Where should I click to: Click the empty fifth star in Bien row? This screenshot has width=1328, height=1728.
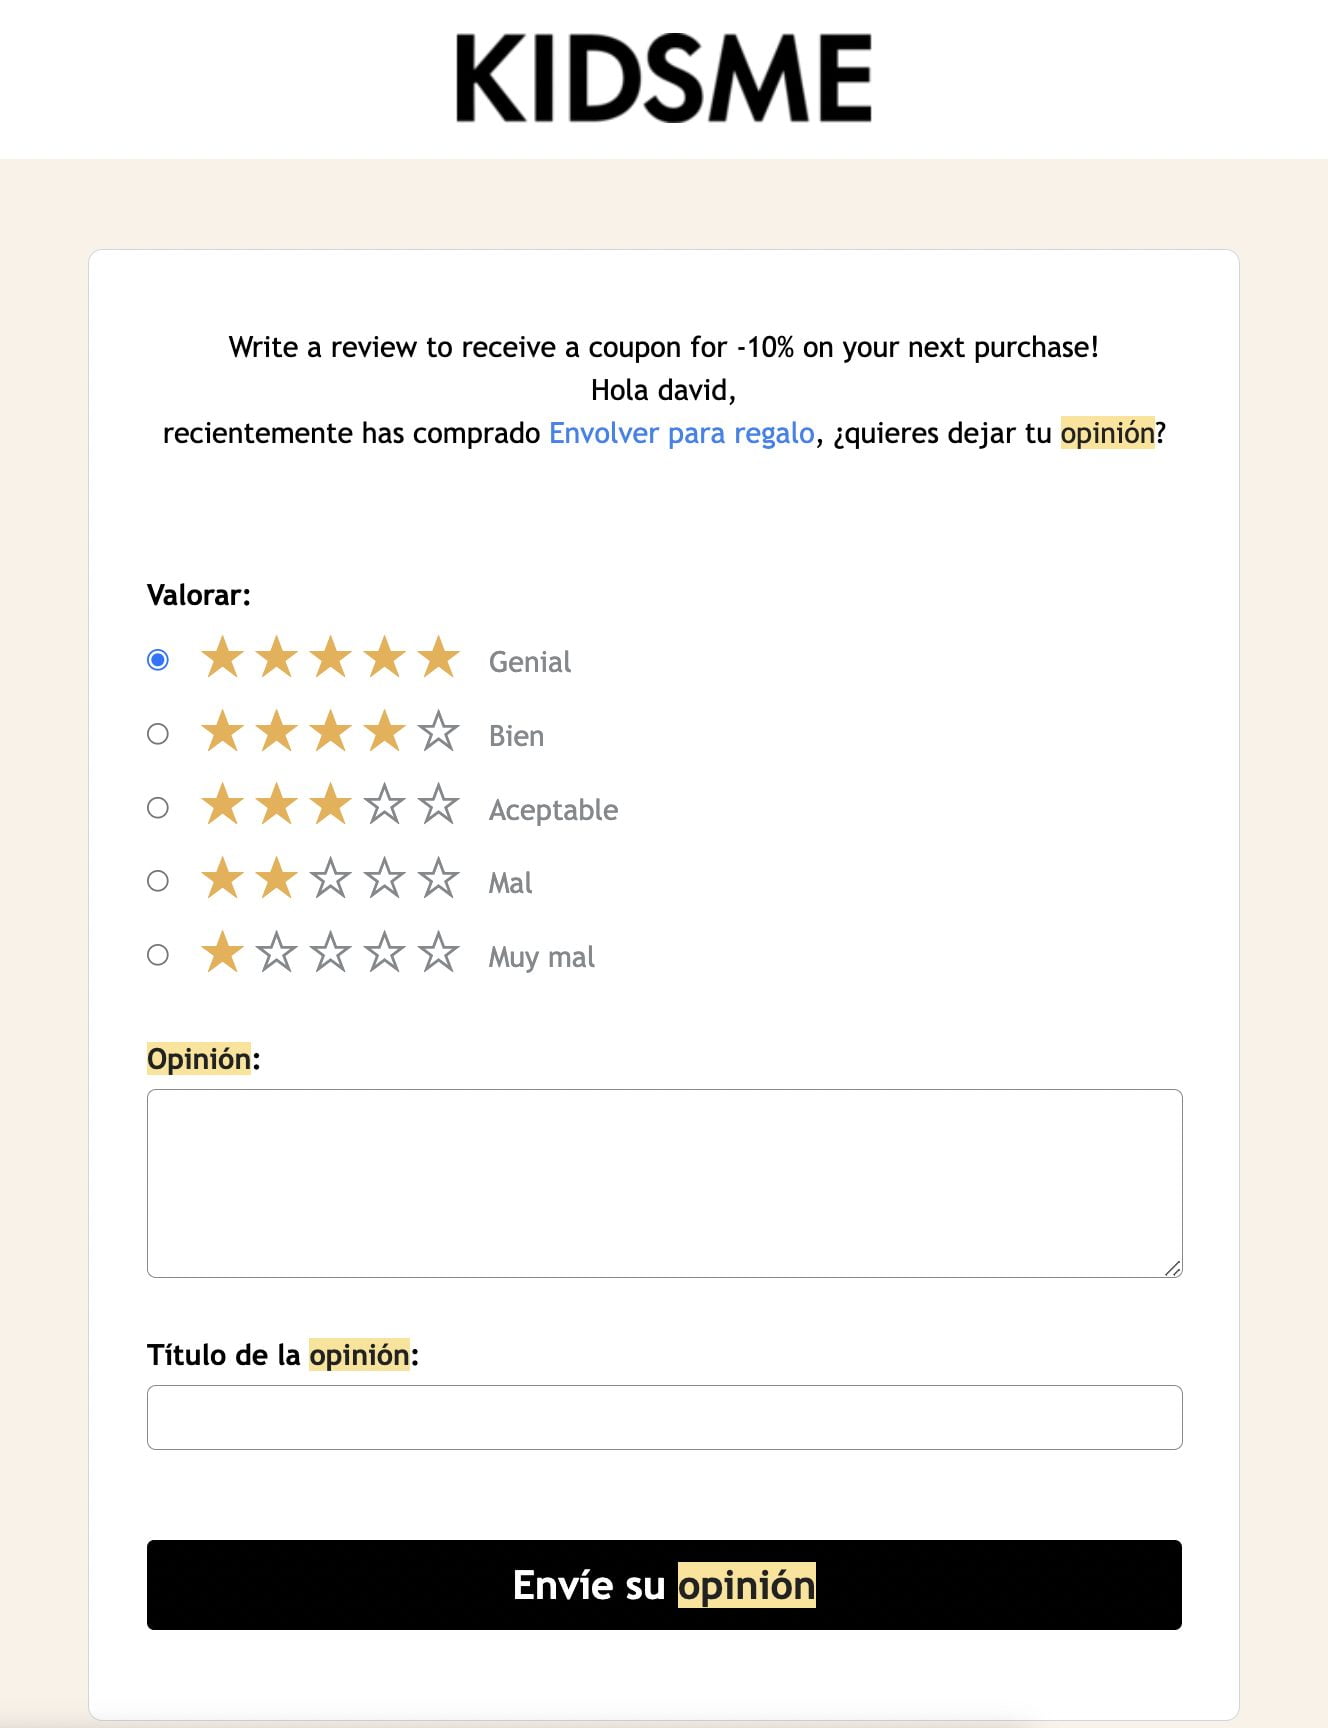[438, 732]
